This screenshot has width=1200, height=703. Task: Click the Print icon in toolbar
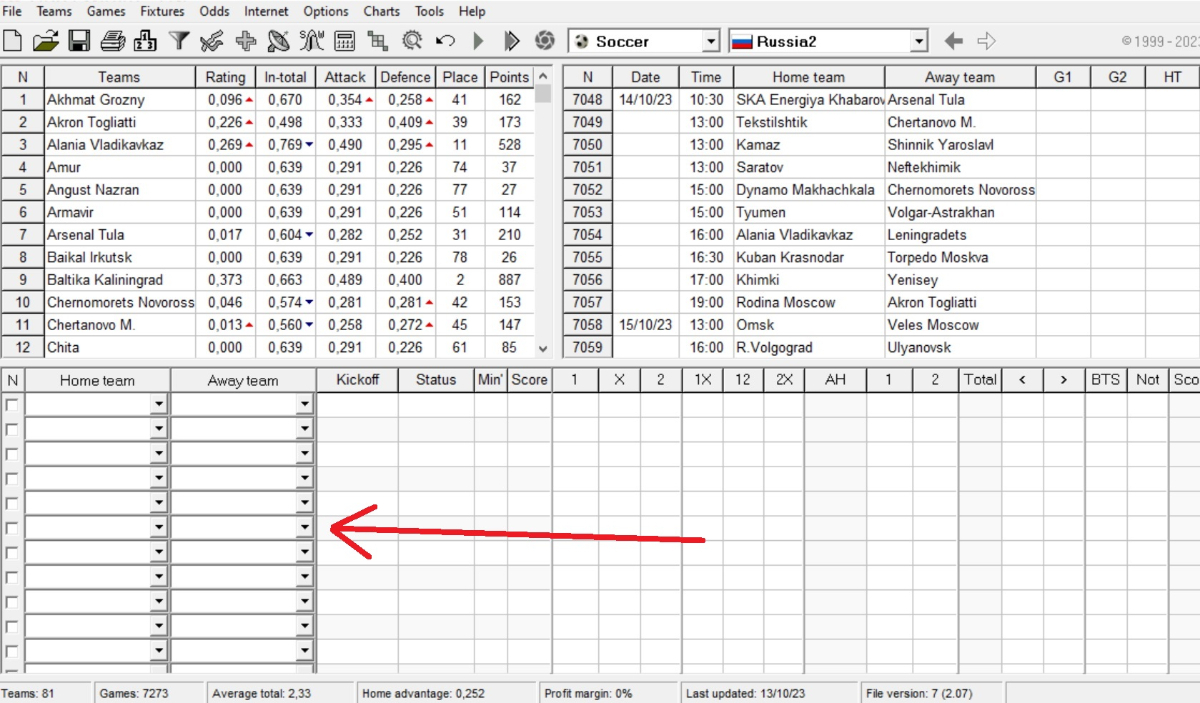pos(112,41)
